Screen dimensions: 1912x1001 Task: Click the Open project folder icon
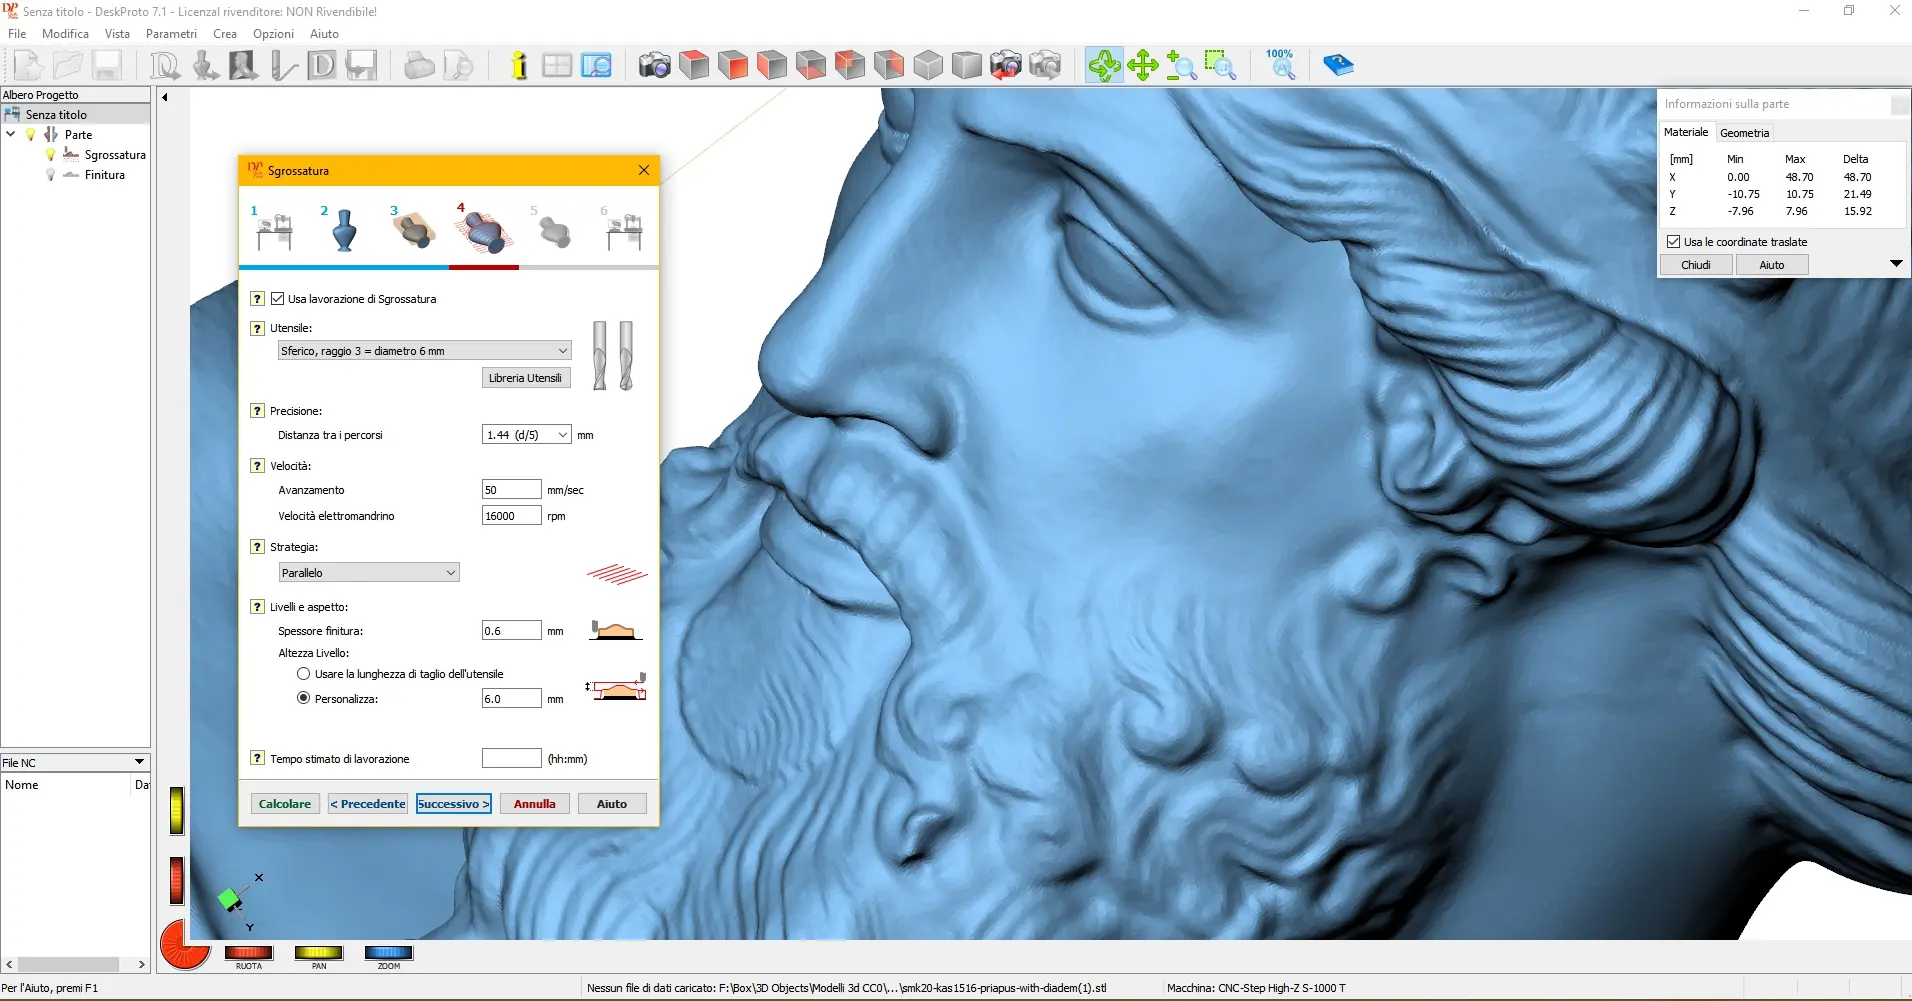click(x=68, y=66)
